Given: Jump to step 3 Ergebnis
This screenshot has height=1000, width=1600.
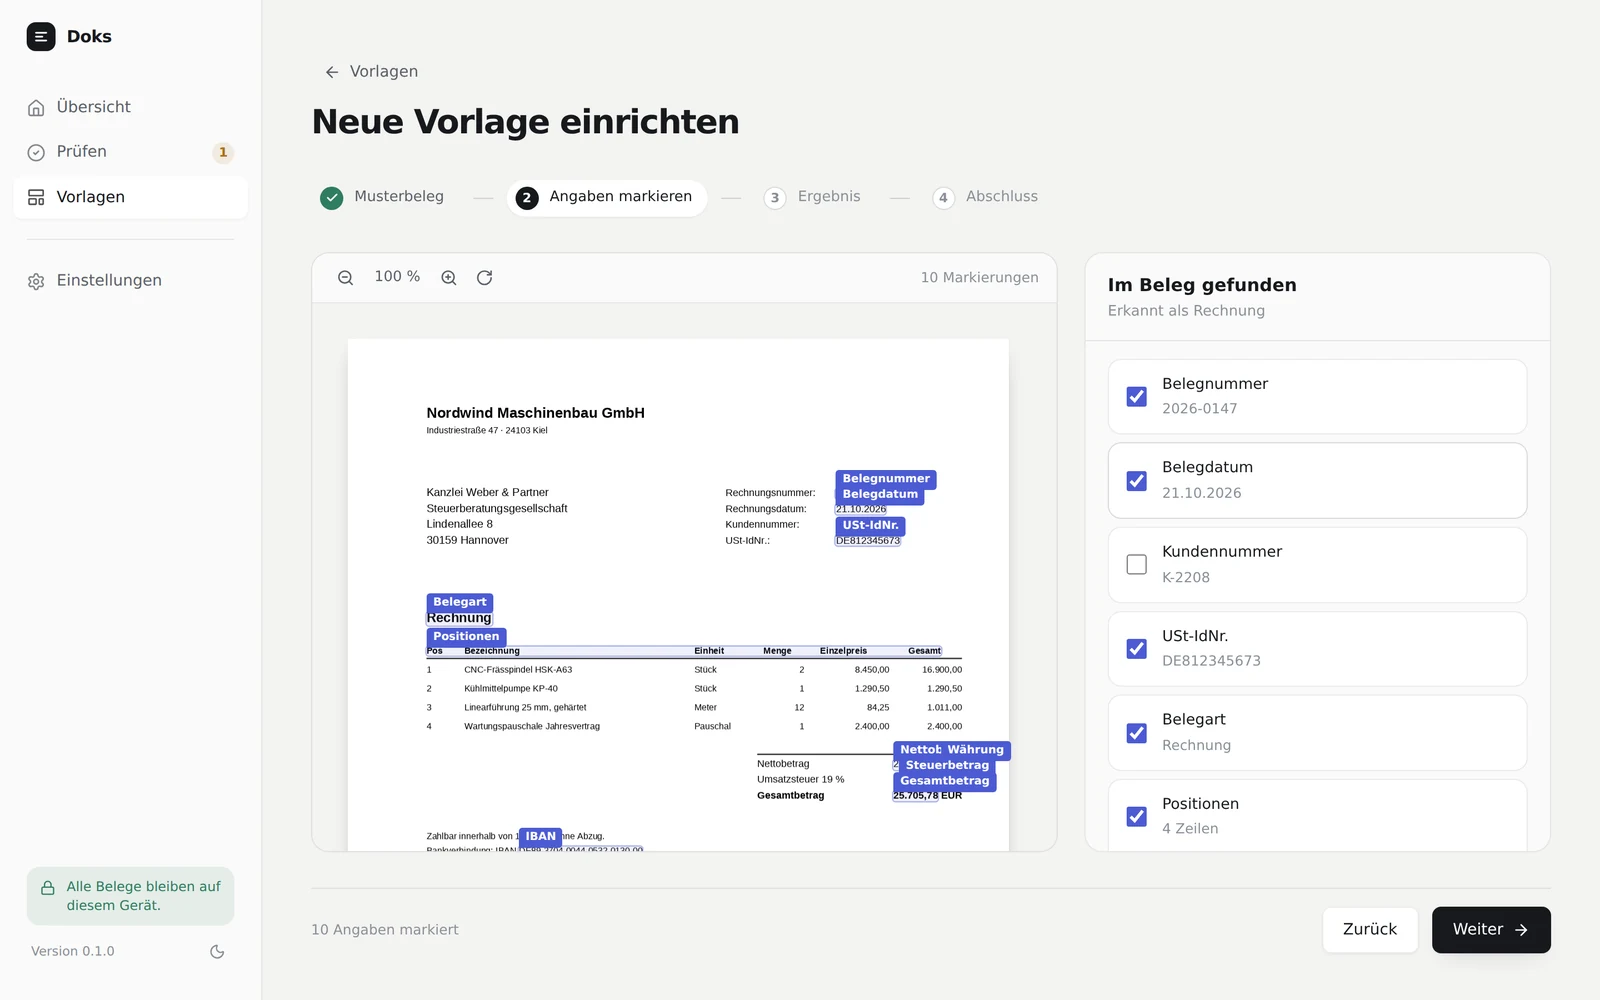Looking at the screenshot, I should (812, 197).
